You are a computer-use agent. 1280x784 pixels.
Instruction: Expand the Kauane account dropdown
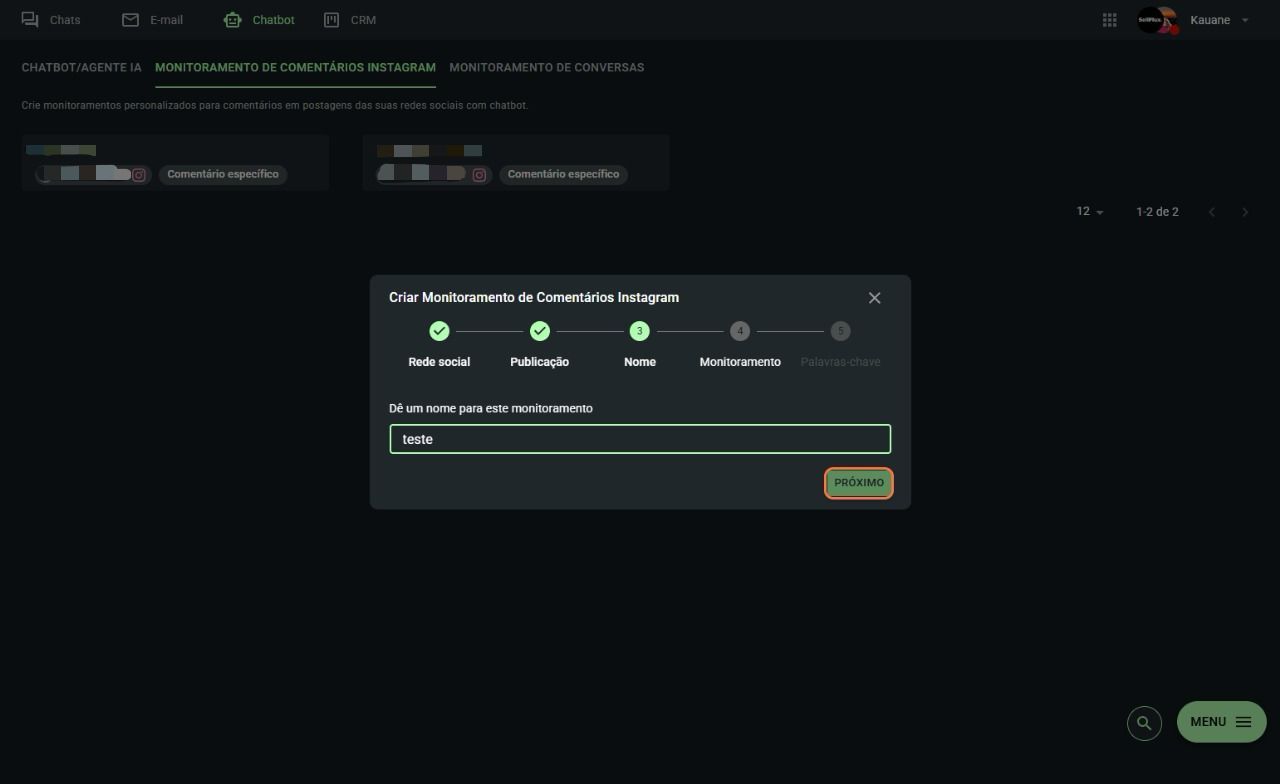tap(1245, 20)
